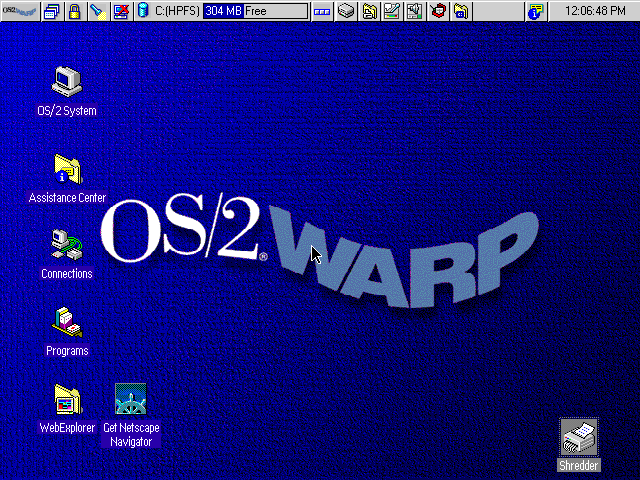This screenshot has width=640, height=480.
Task: Select the Get Netscape Navigator icon
Action: [x=131, y=400]
